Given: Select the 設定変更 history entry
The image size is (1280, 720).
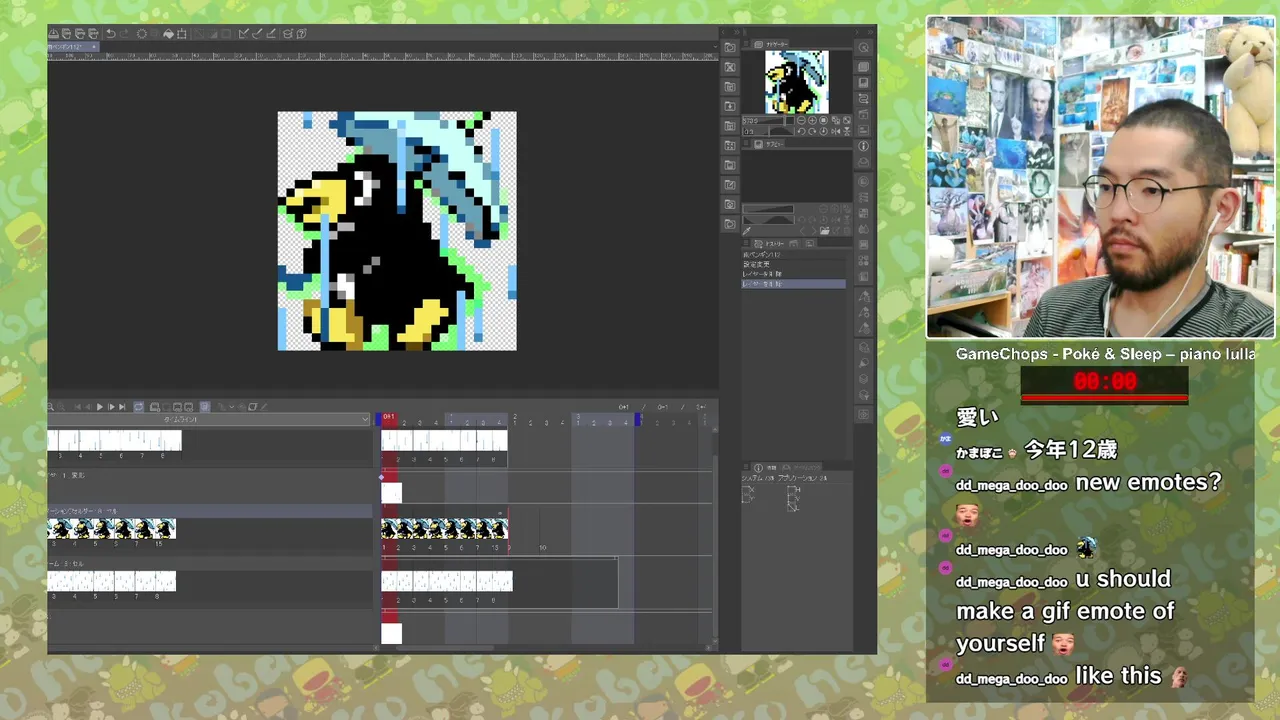Looking at the screenshot, I should coord(793,265).
